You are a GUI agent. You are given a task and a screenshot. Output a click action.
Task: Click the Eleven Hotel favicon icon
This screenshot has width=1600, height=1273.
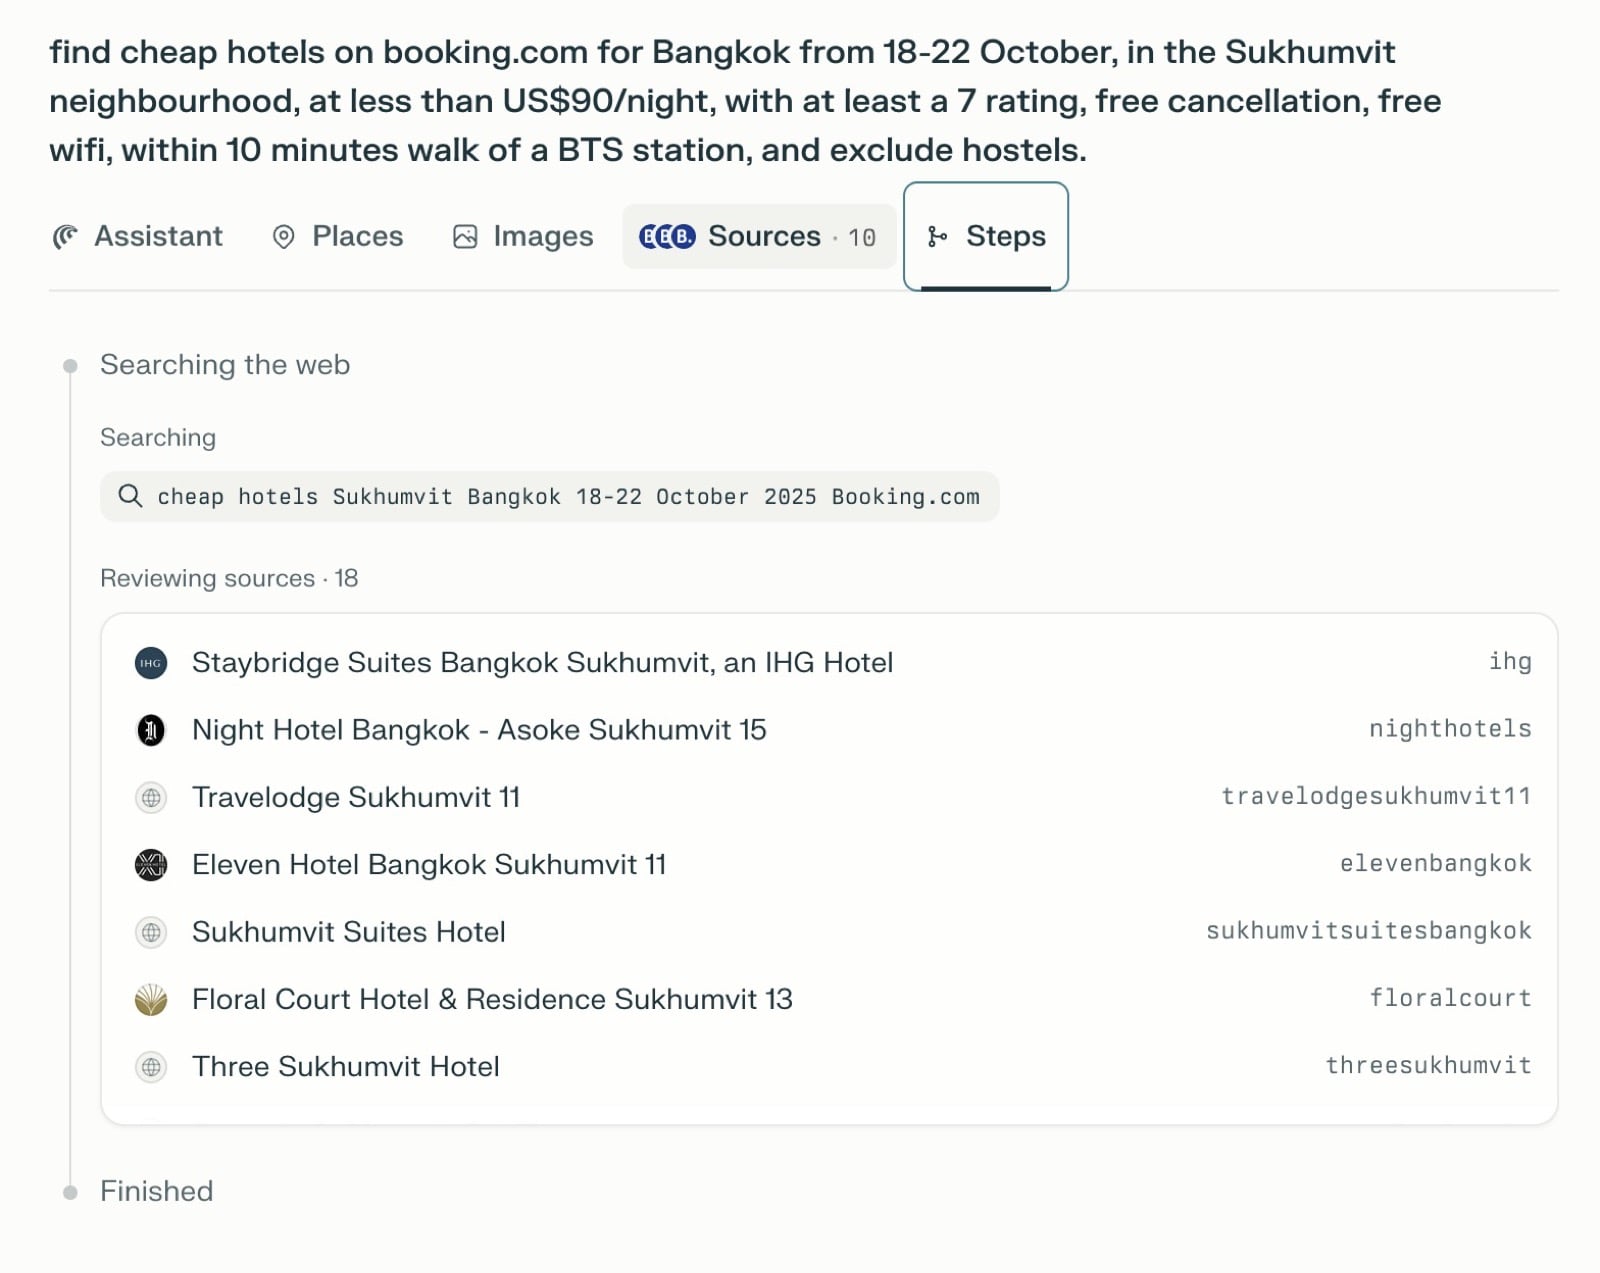click(x=151, y=865)
